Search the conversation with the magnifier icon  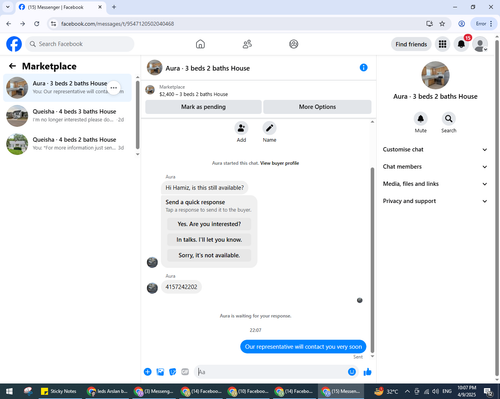(449, 119)
